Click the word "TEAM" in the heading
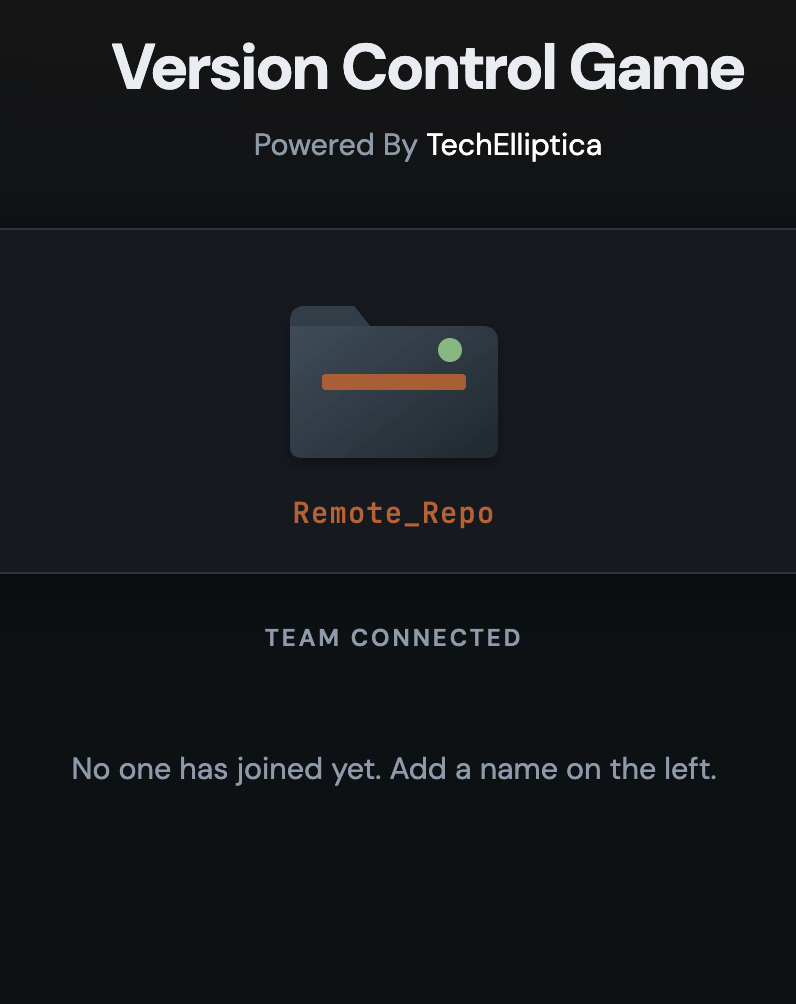 coord(303,638)
